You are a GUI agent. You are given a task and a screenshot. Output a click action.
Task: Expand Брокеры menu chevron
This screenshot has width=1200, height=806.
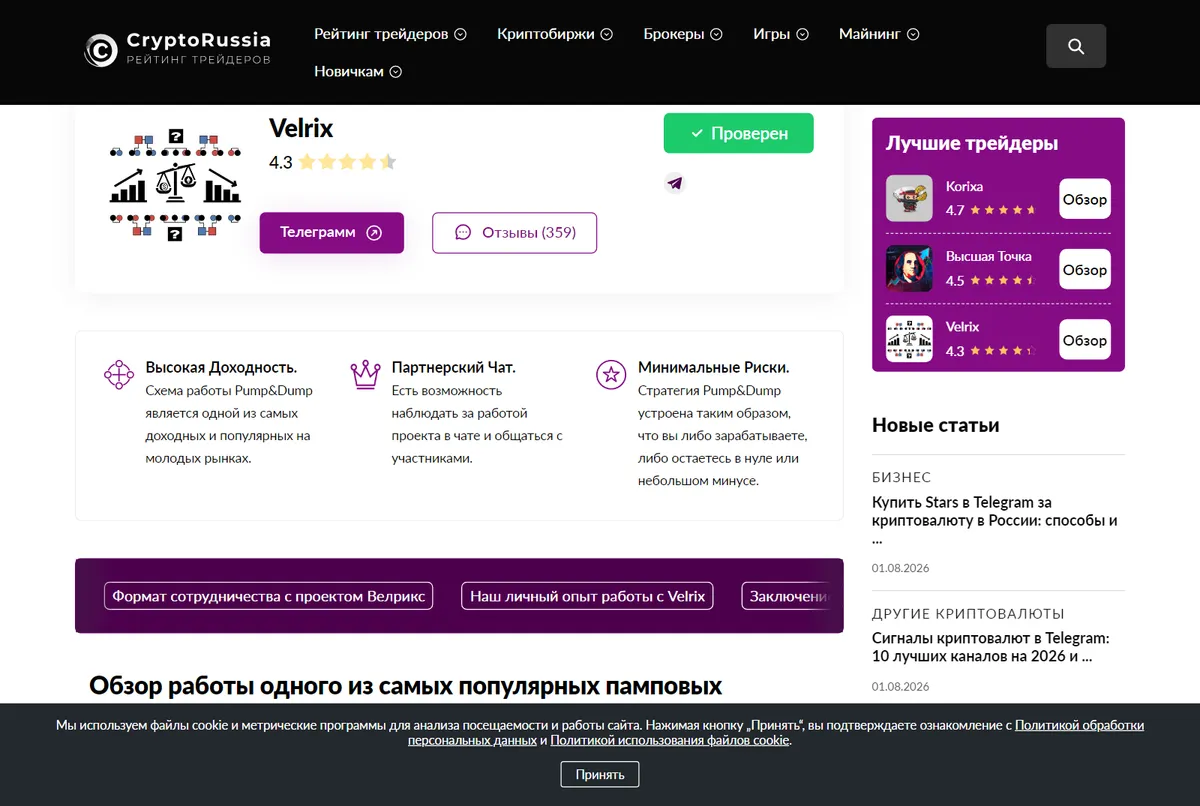[x=716, y=34]
